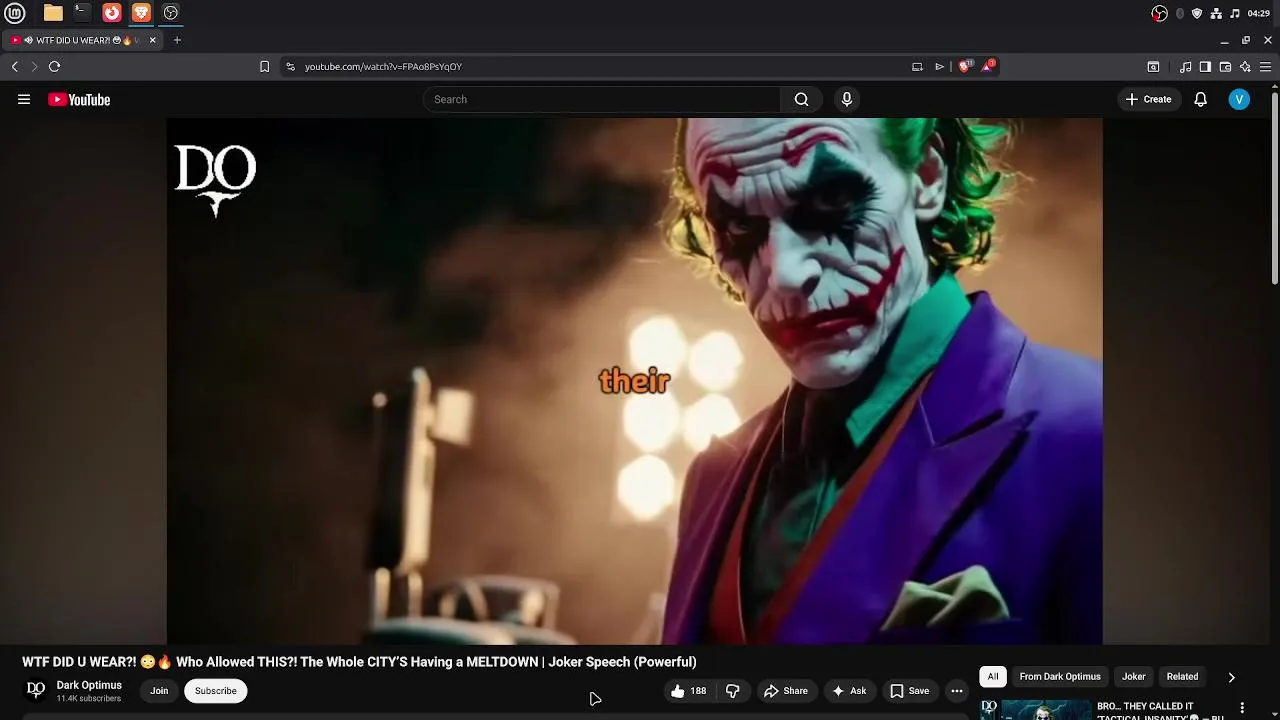Filter by 'From Dark Optimus' chip

(1060, 677)
